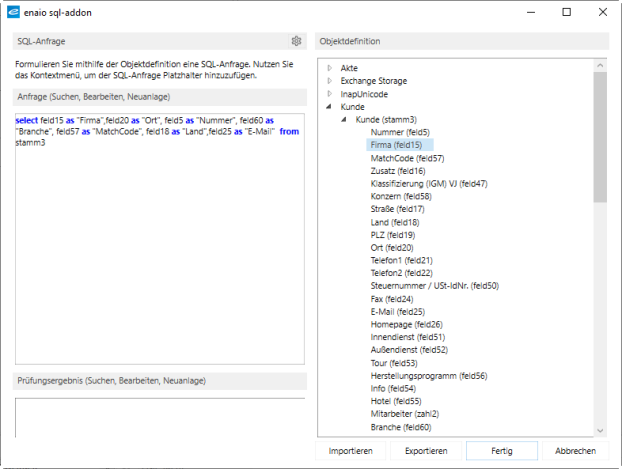Viewport: 622px width, 469px height.
Task: Collapse the Kunde (stamm3) node
Action: [345, 120]
